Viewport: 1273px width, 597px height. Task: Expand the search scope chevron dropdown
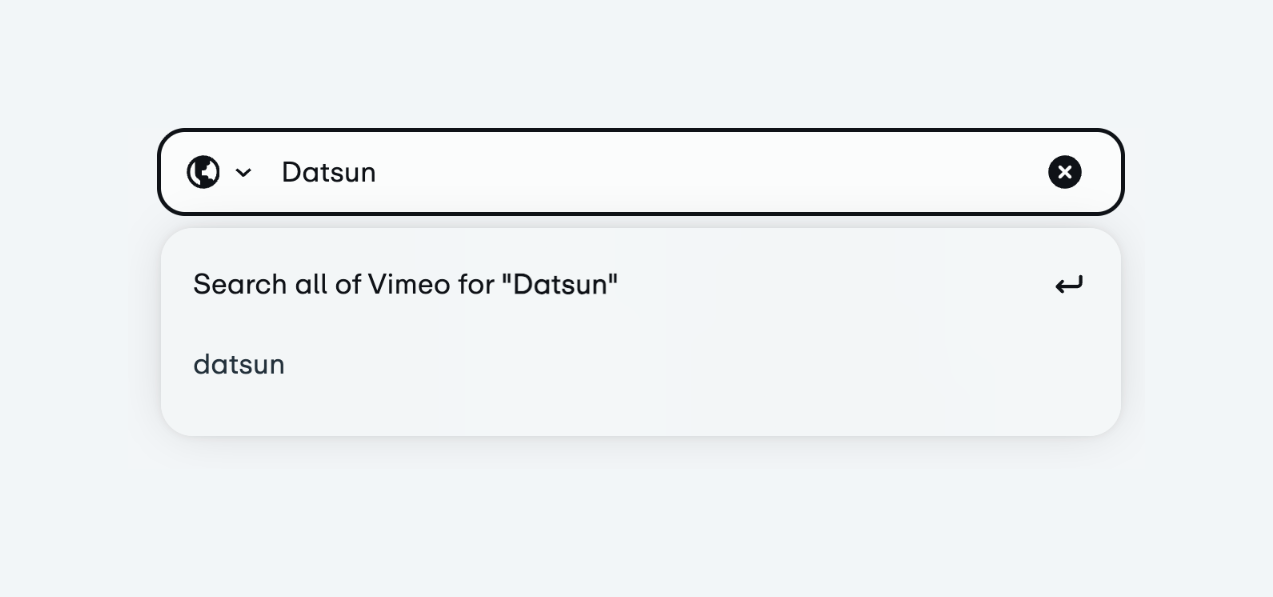pos(243,173)
